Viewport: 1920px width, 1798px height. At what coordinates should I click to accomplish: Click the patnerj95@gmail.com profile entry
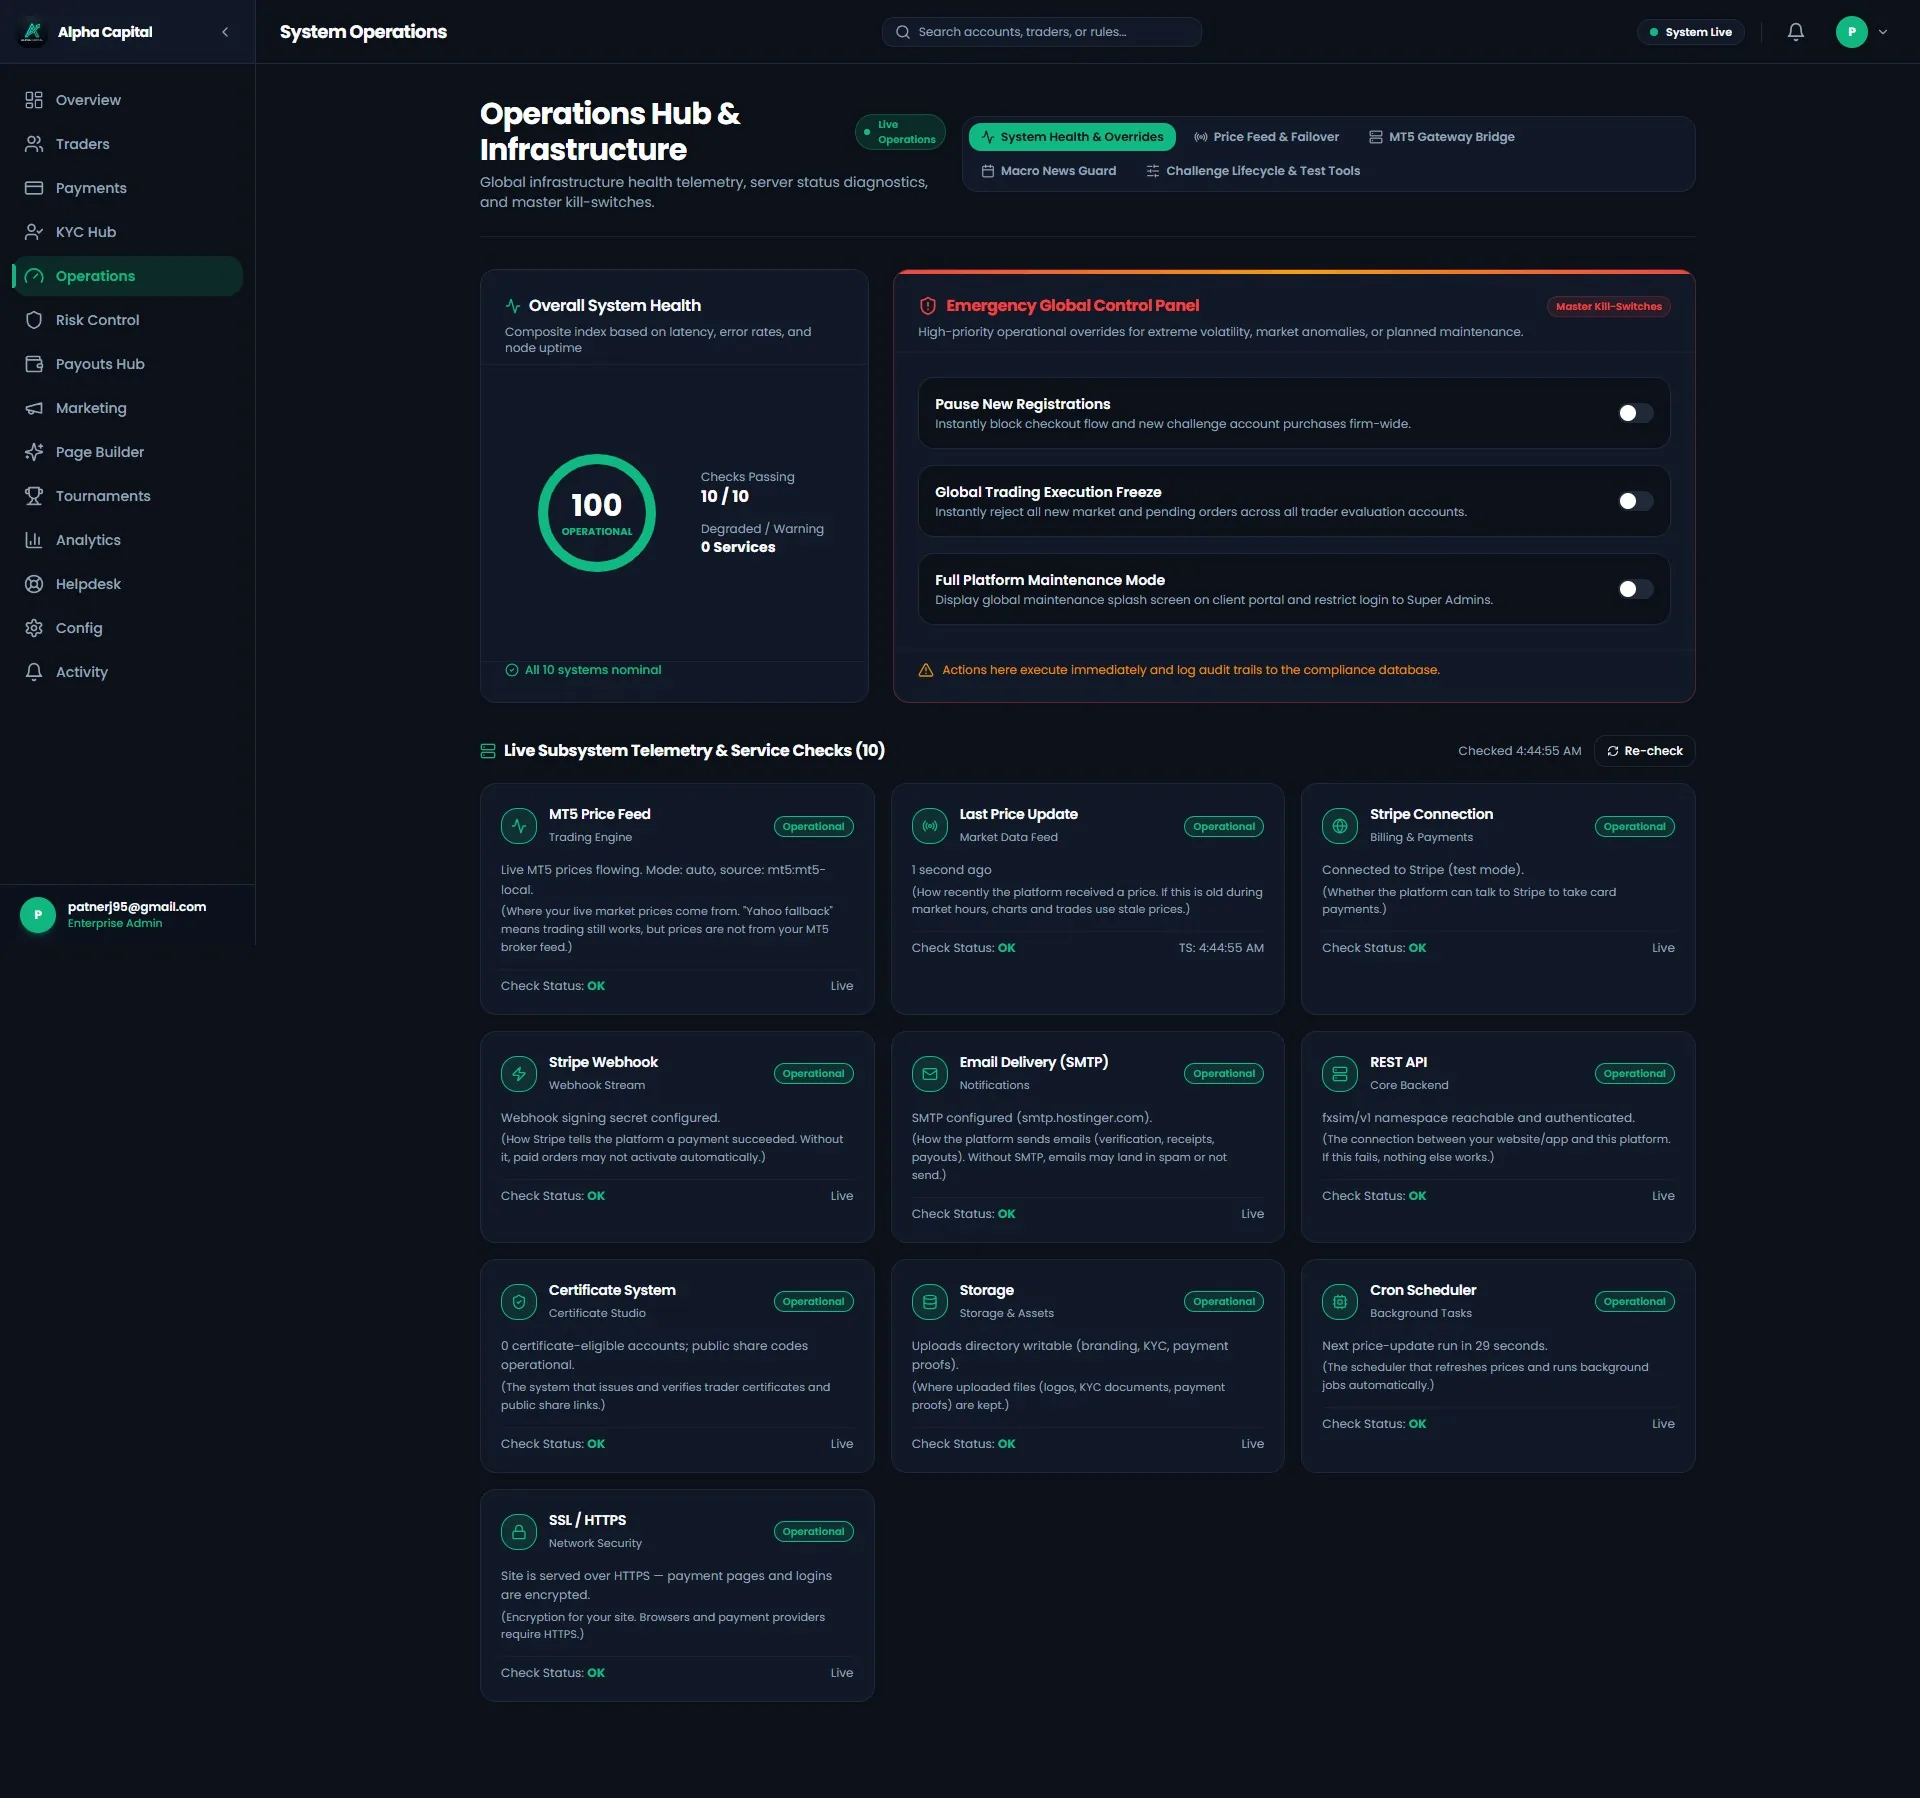coord(127,915)
